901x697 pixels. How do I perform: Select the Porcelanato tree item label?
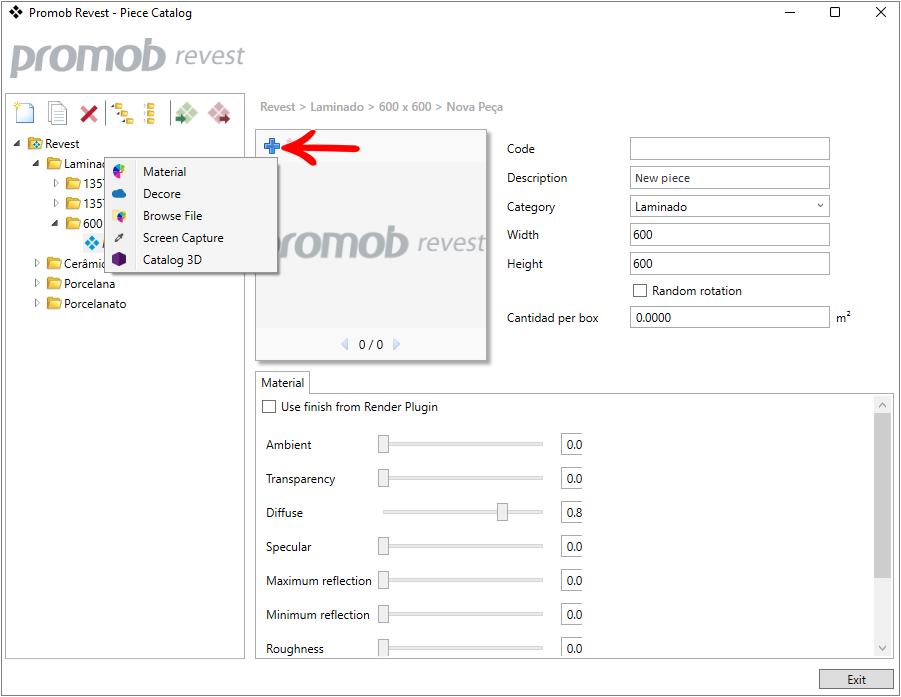pyautogui.click(x=95, y=304)
